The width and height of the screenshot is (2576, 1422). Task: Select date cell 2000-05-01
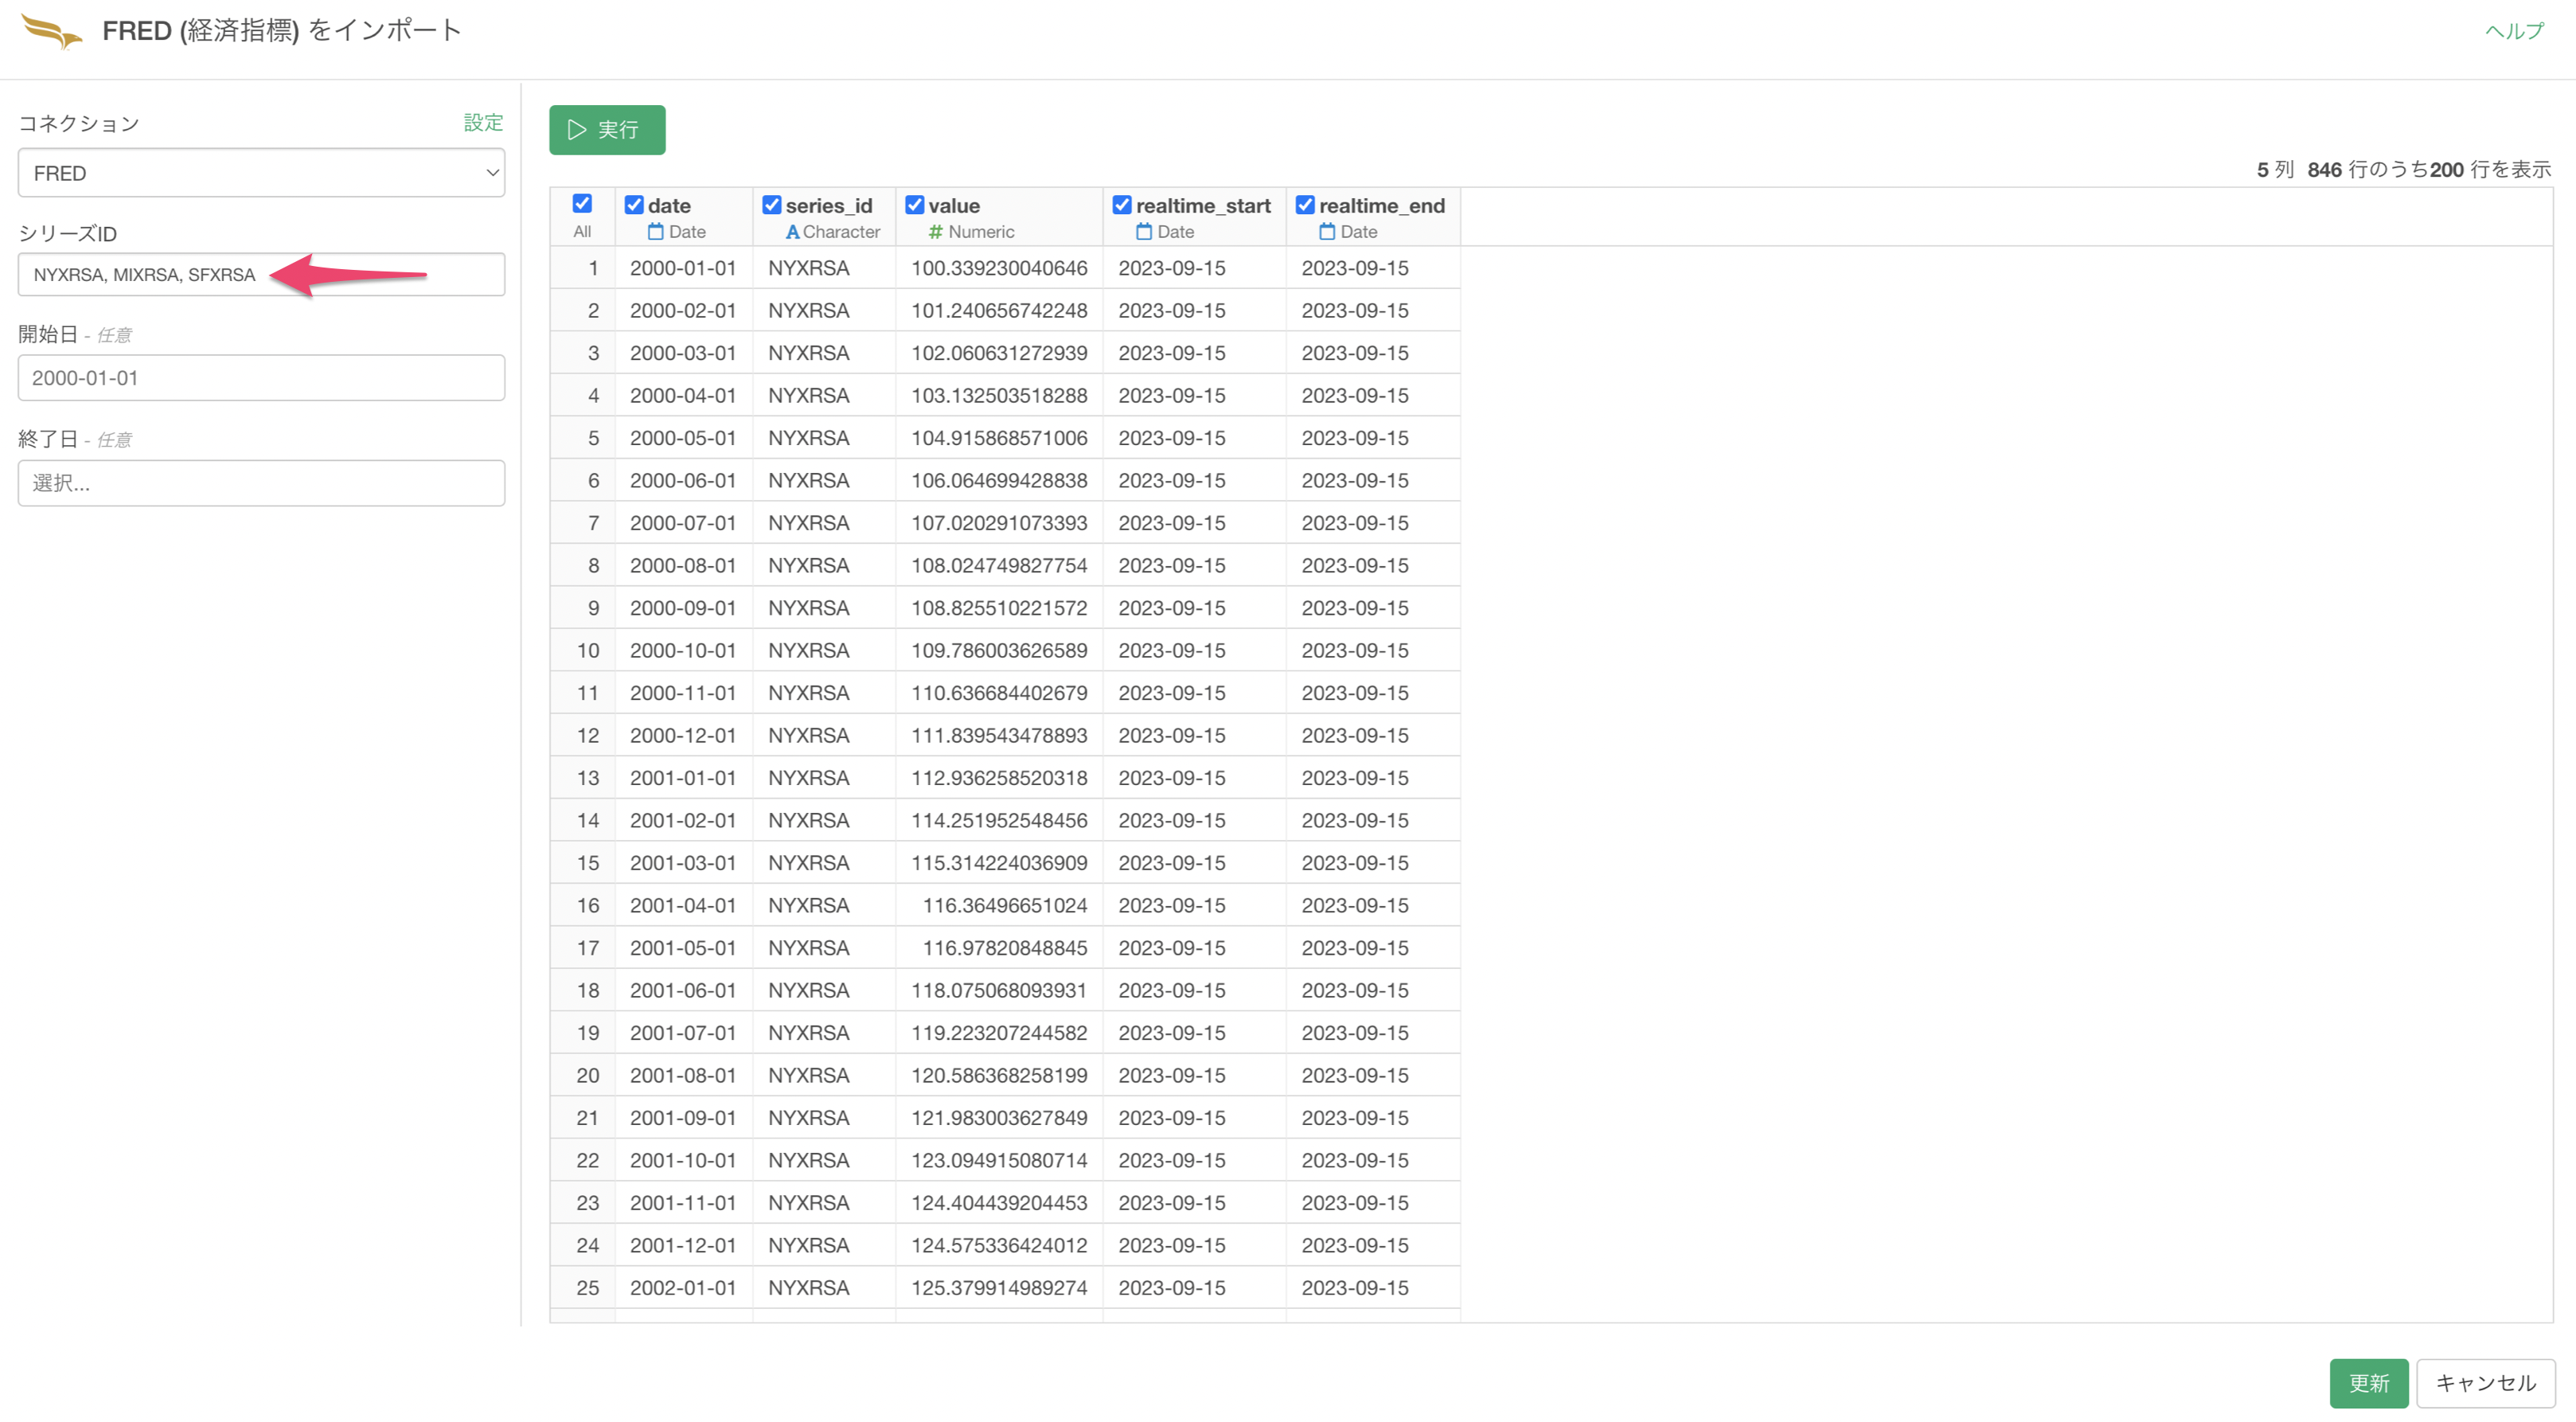683,438
